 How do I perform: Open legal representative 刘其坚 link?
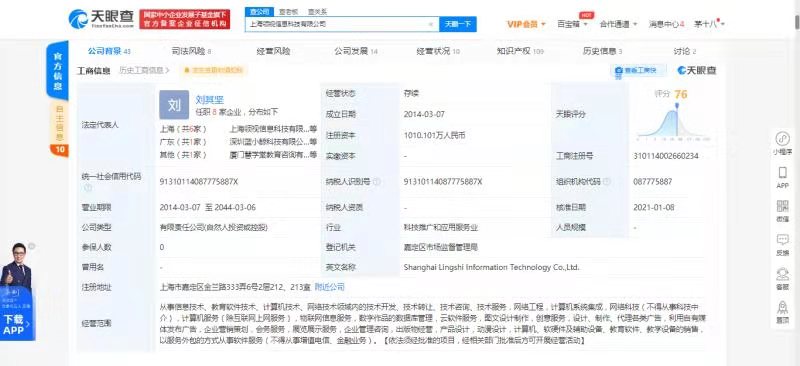[210, 100]
